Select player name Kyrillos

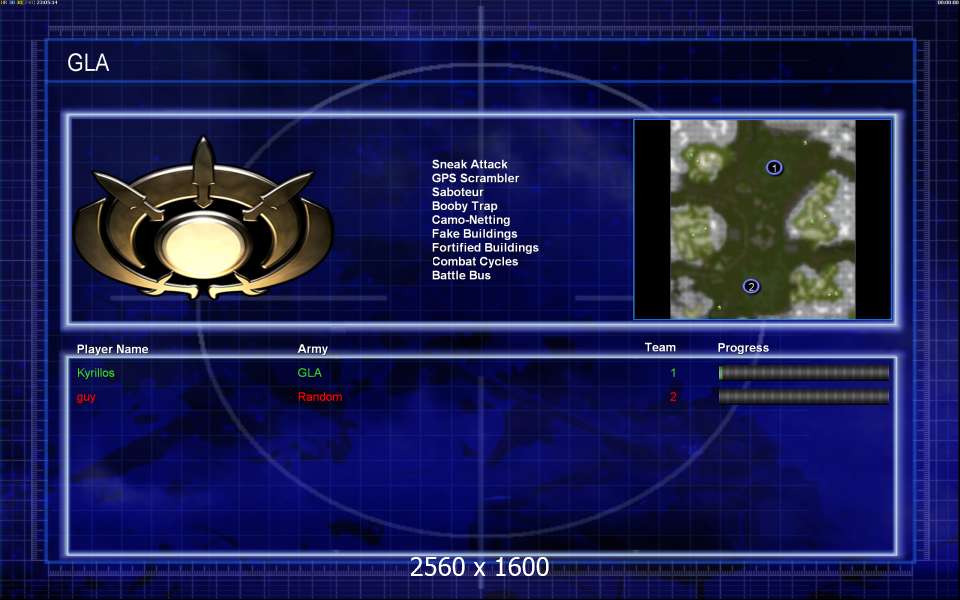96,373
